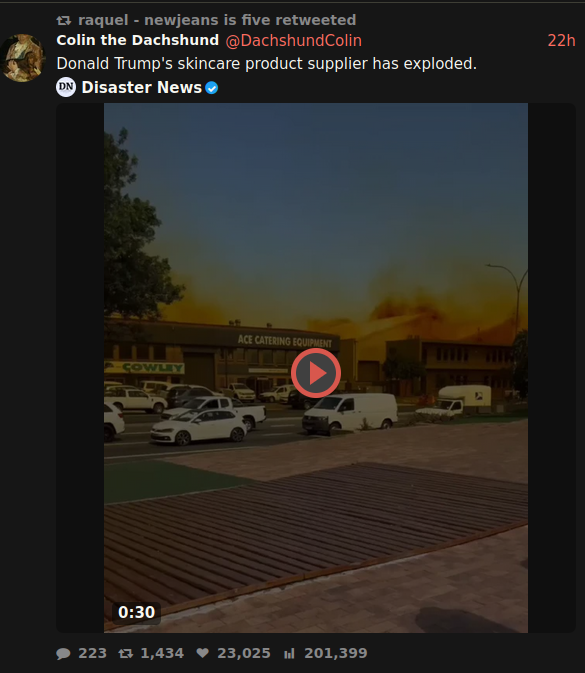The height and width of the screenshot is (673, 585).
Task: Click the blue verified badge
Action: tap(212, 88)
